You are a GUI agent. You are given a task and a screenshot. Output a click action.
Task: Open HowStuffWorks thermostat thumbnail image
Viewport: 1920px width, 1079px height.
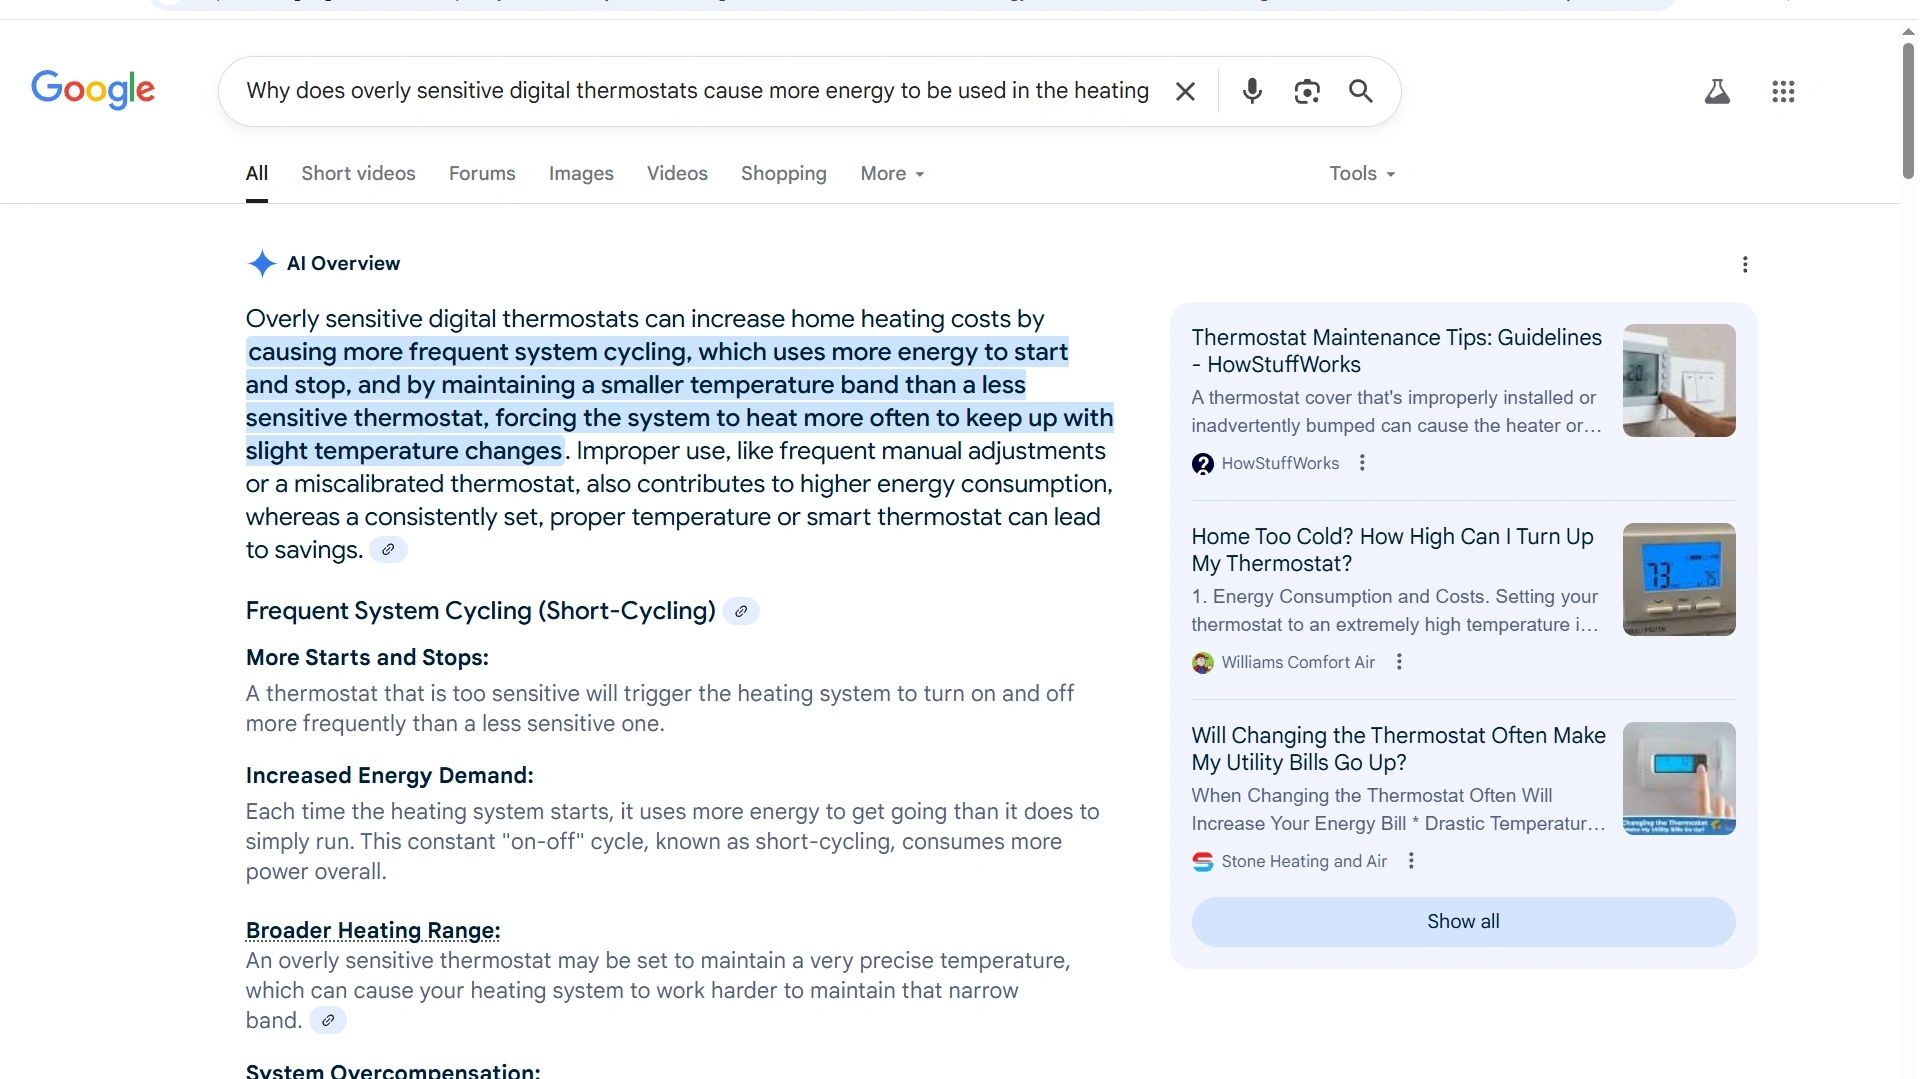click(x=1679, y=380)
